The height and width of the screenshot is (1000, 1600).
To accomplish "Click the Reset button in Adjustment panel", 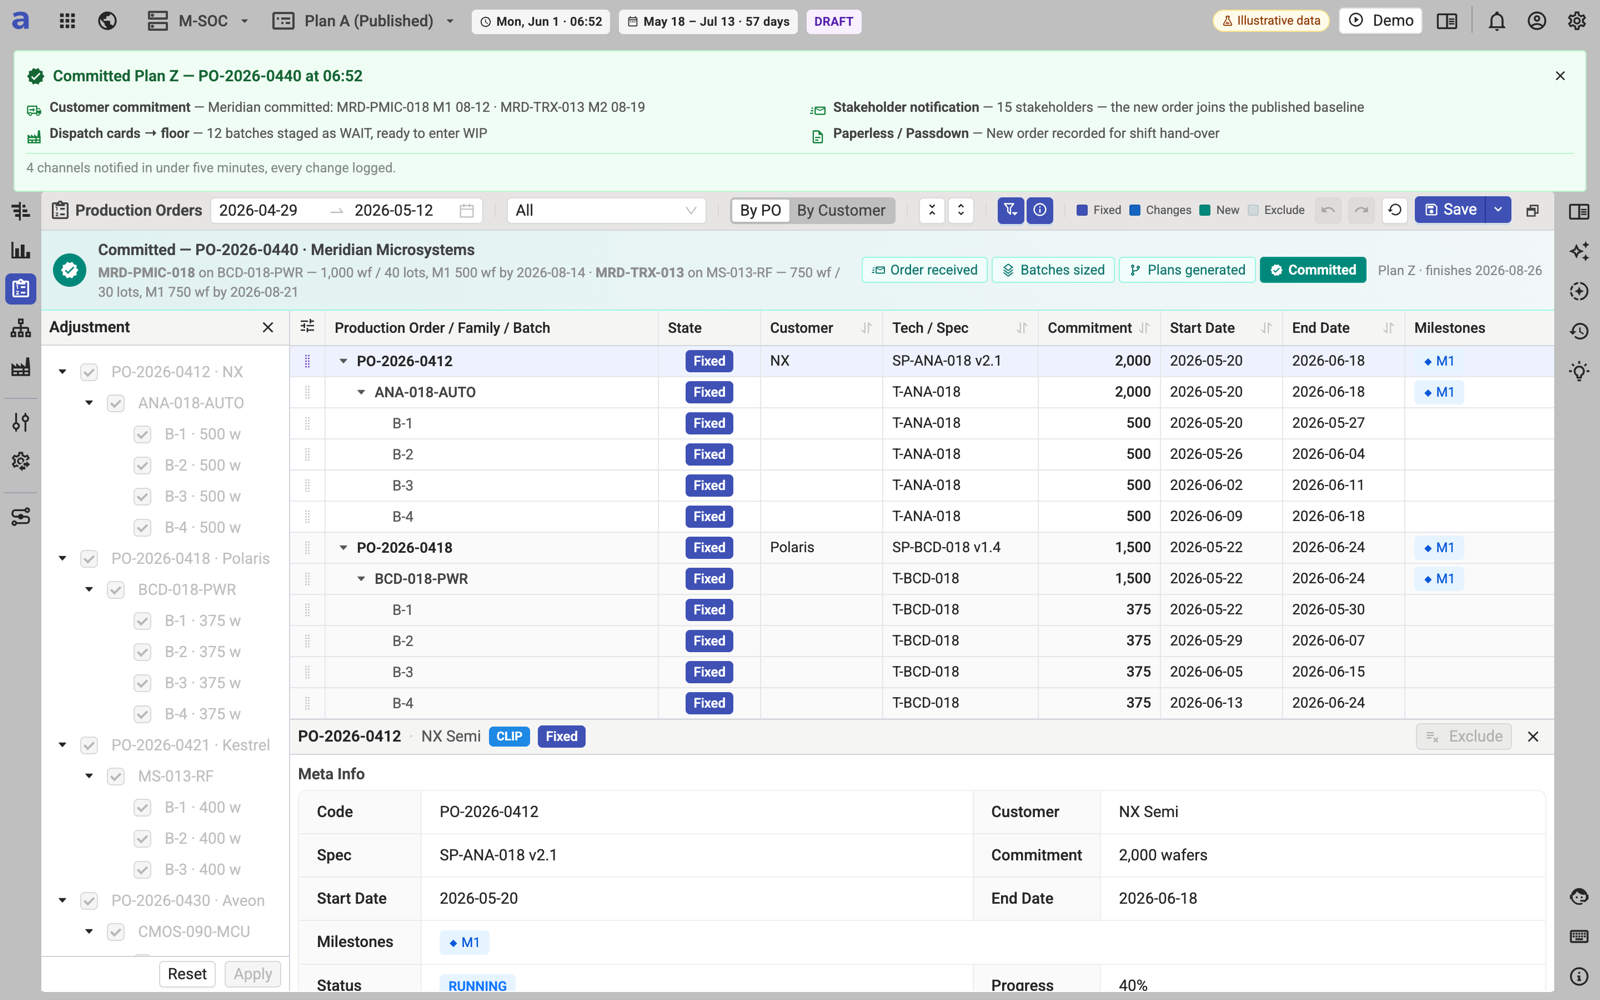I will 187,974.
